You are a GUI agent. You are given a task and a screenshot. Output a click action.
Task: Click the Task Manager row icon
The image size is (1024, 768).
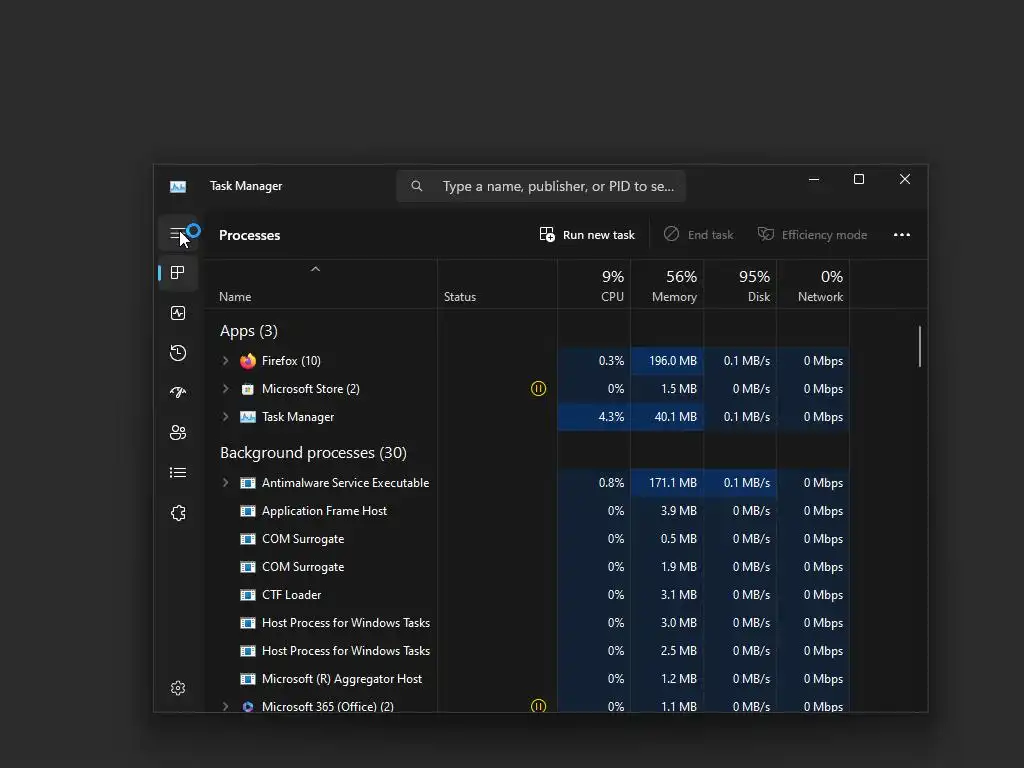248,417
